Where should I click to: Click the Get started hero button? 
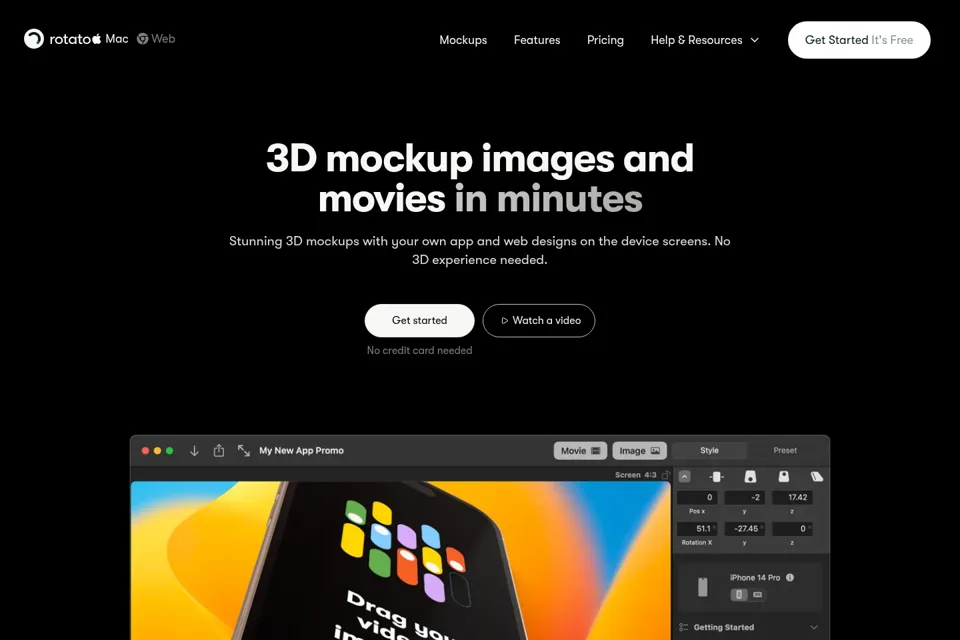[419, 320]
